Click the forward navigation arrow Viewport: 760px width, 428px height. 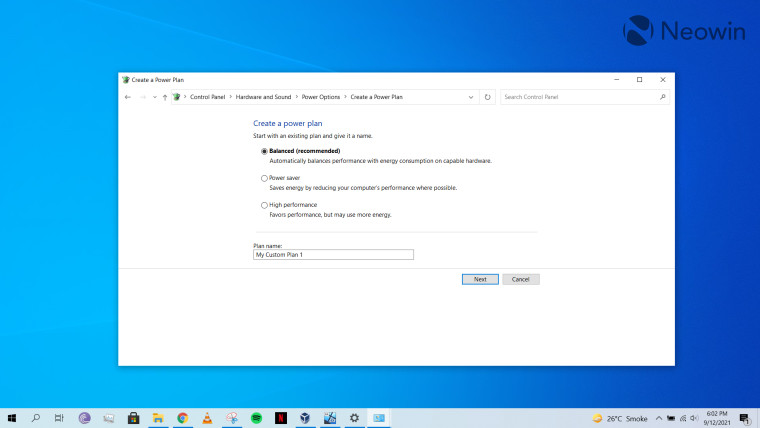coord(142,97)
